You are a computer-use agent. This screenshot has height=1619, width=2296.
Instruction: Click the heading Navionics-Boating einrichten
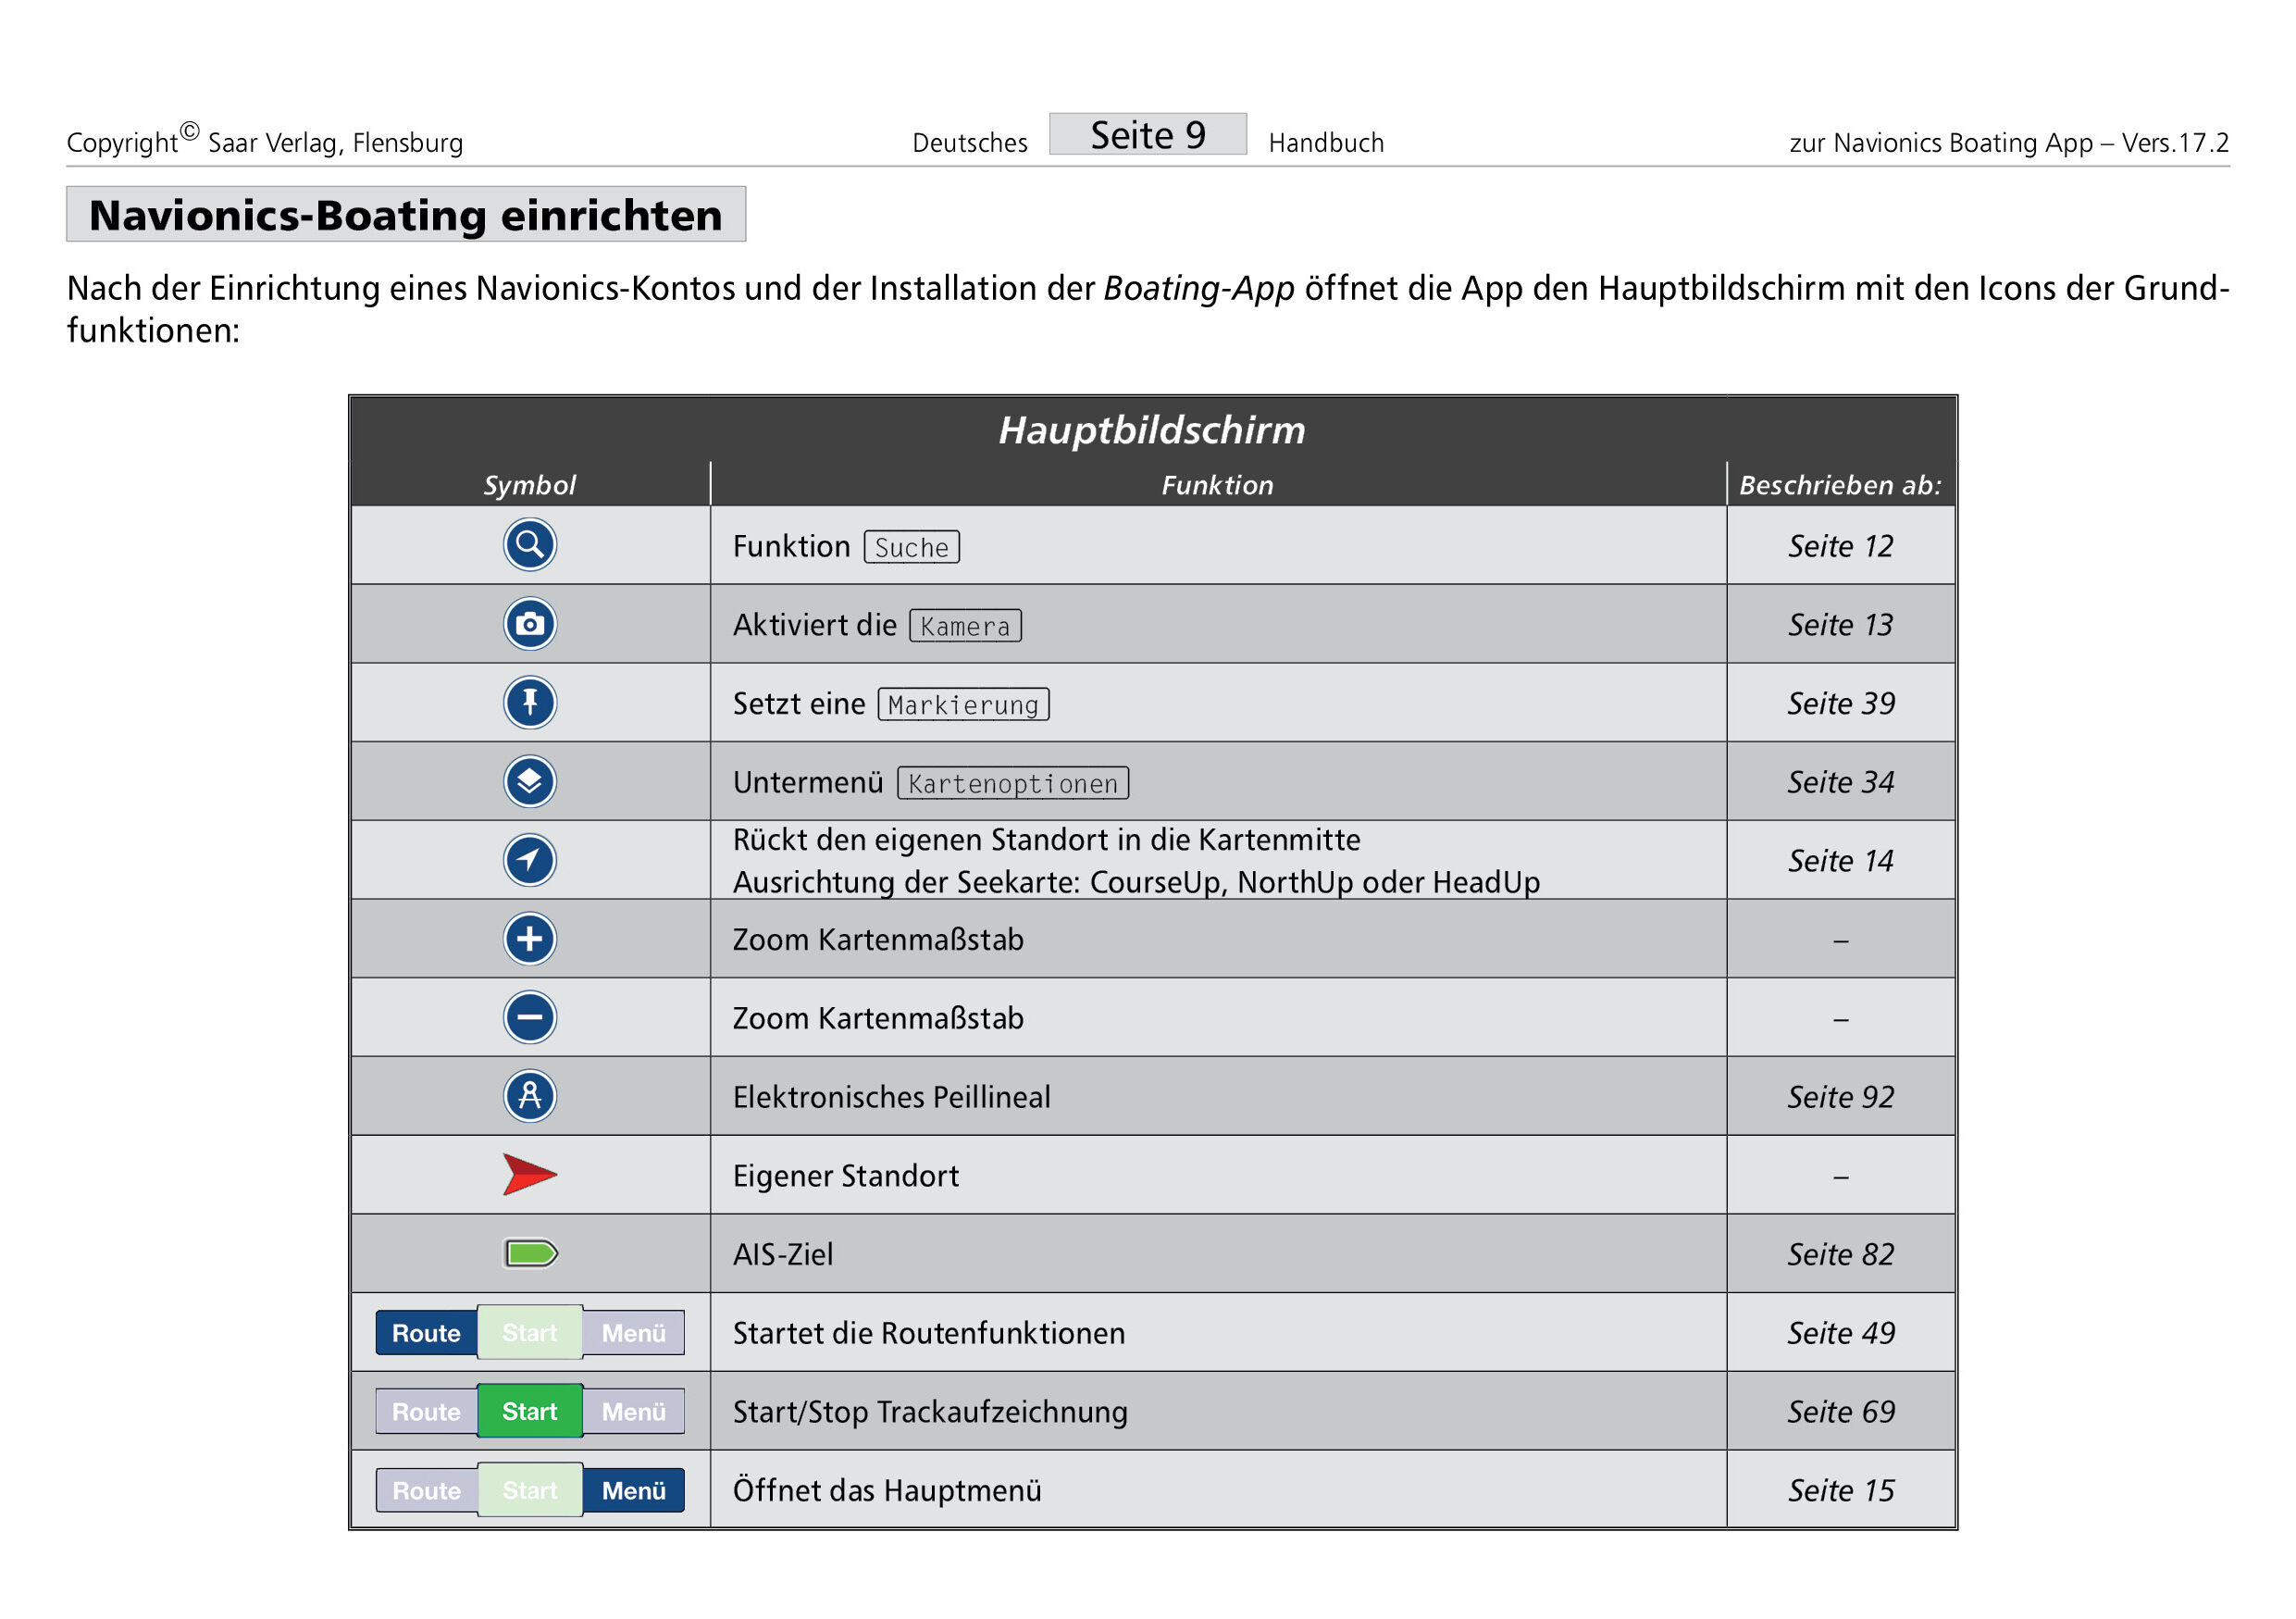click(x=406, y=214)
